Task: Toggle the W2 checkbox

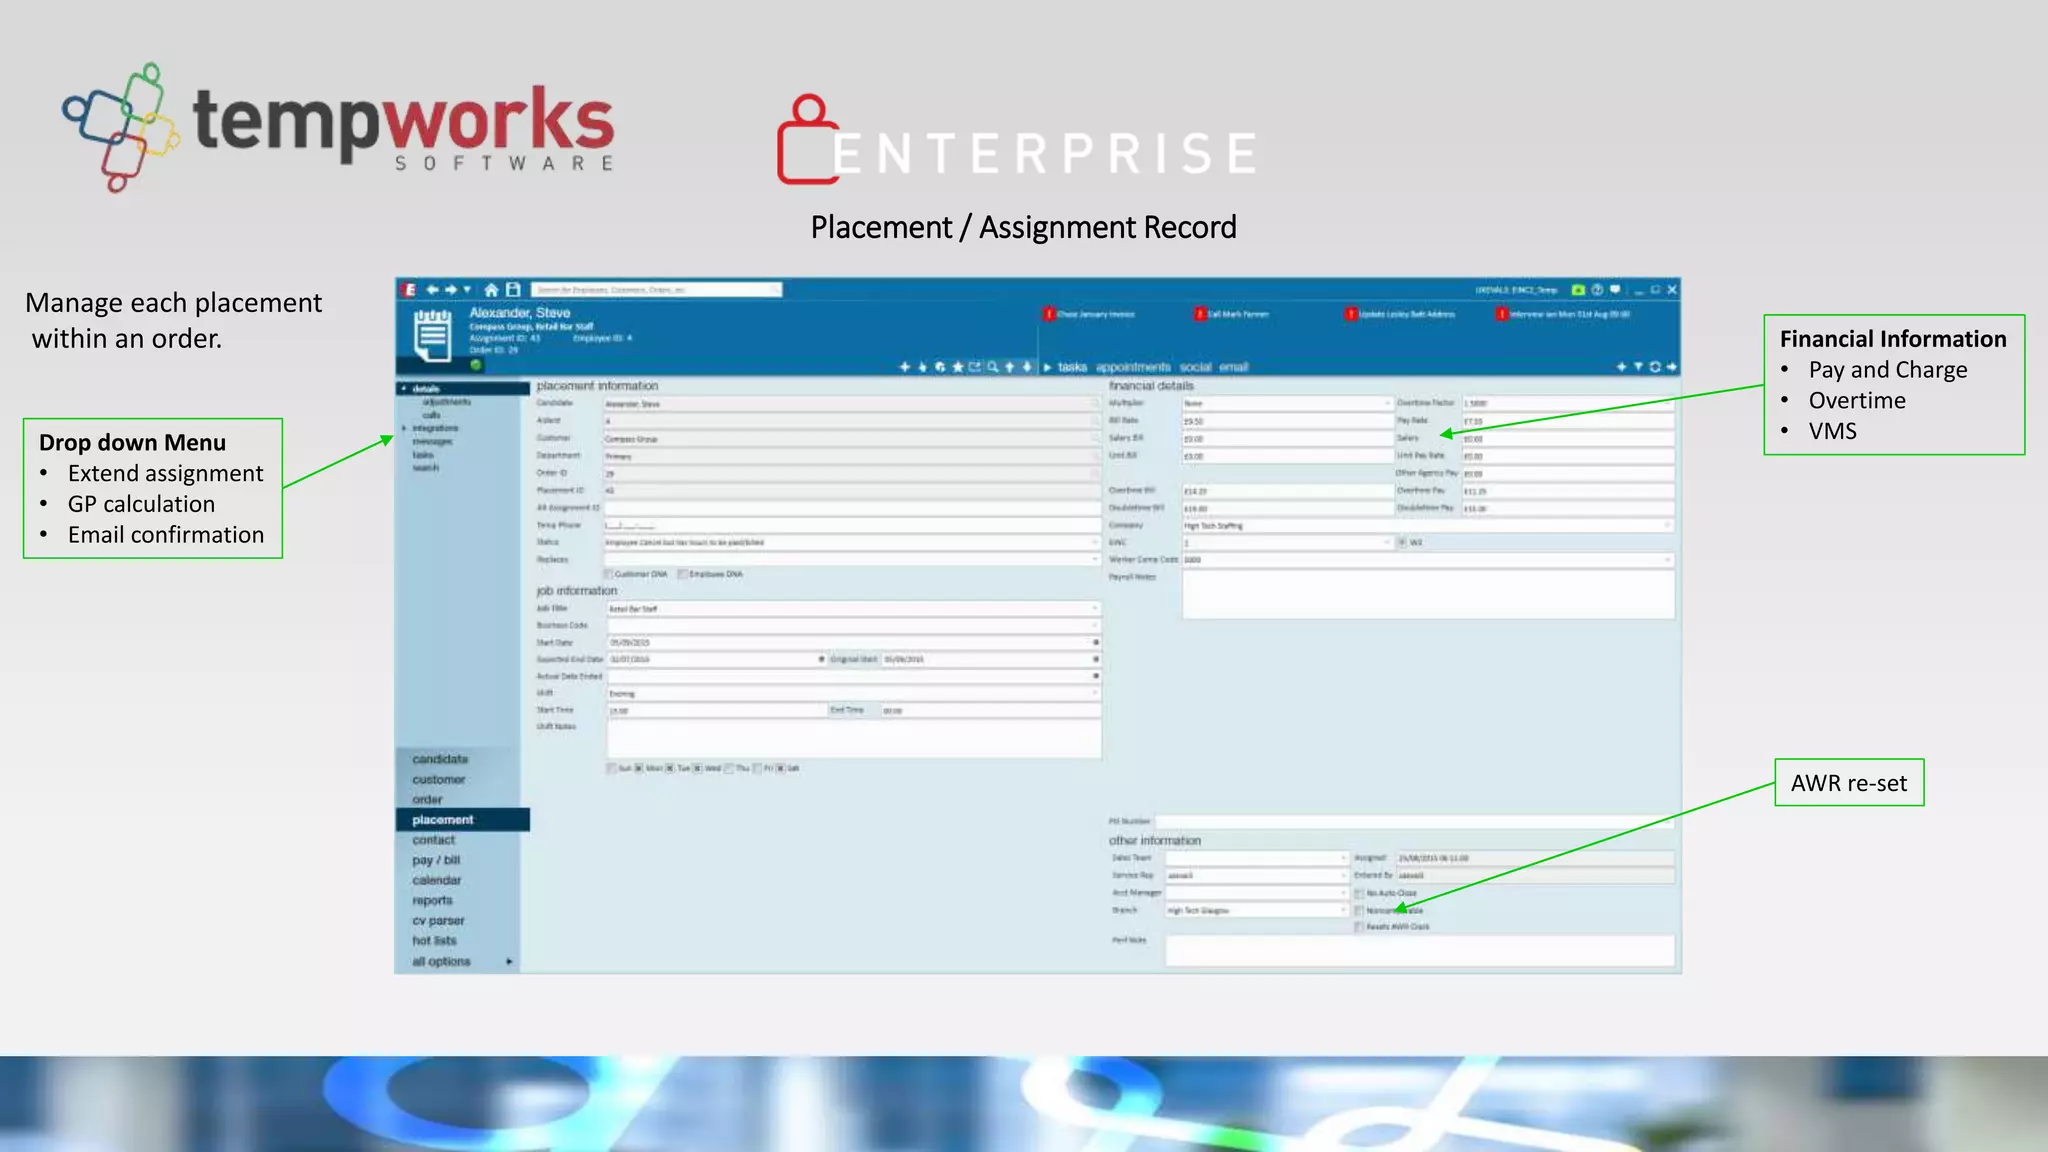Action: pyautogui.click(x=1402, y=542)
